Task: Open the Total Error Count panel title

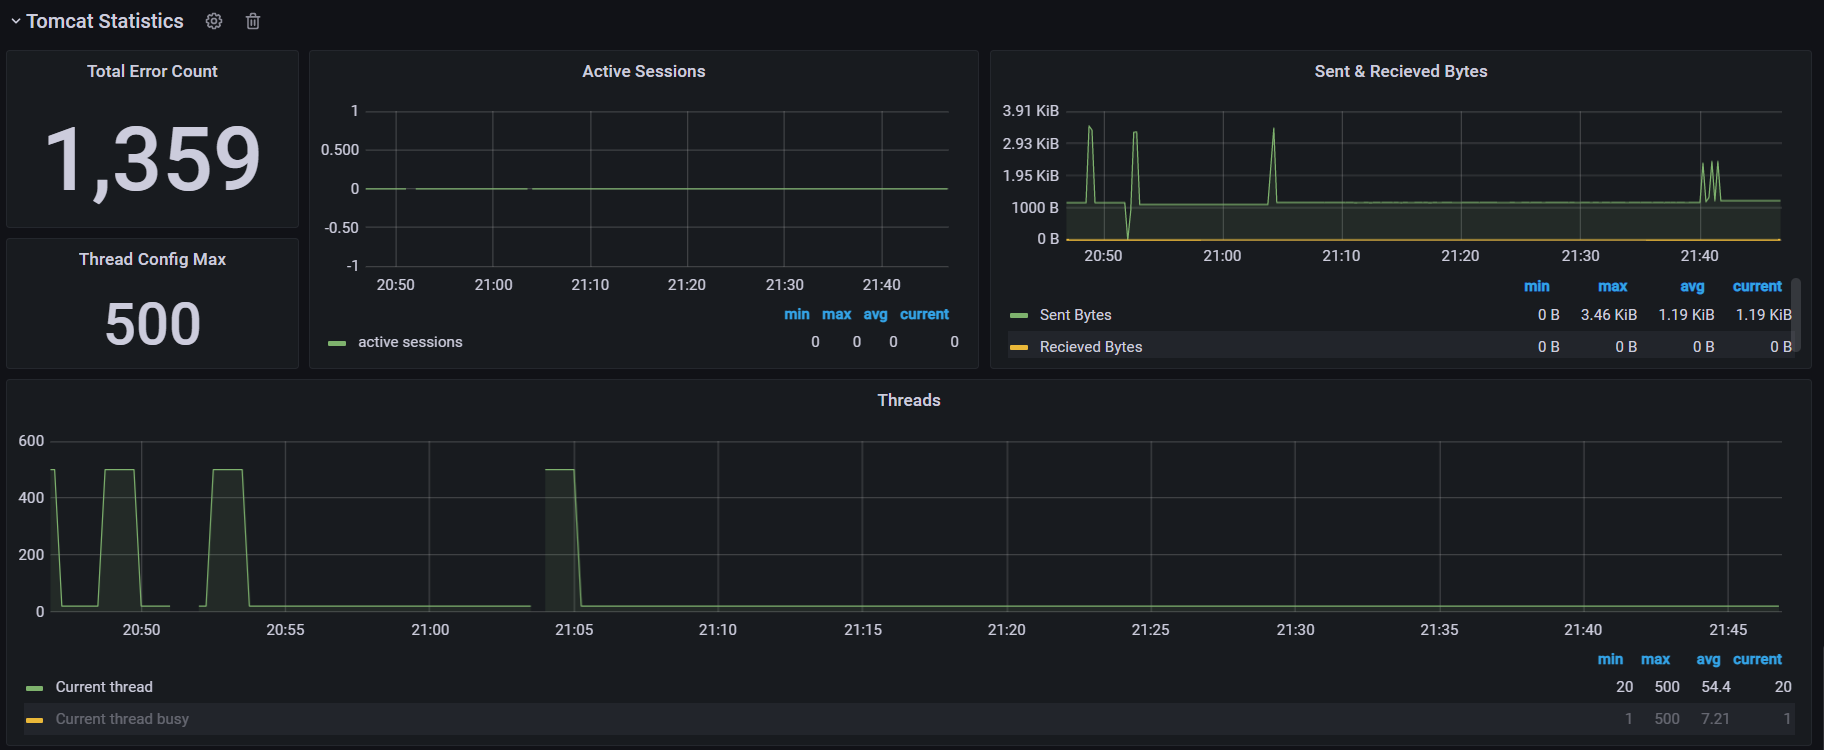Action: (152, 71)
